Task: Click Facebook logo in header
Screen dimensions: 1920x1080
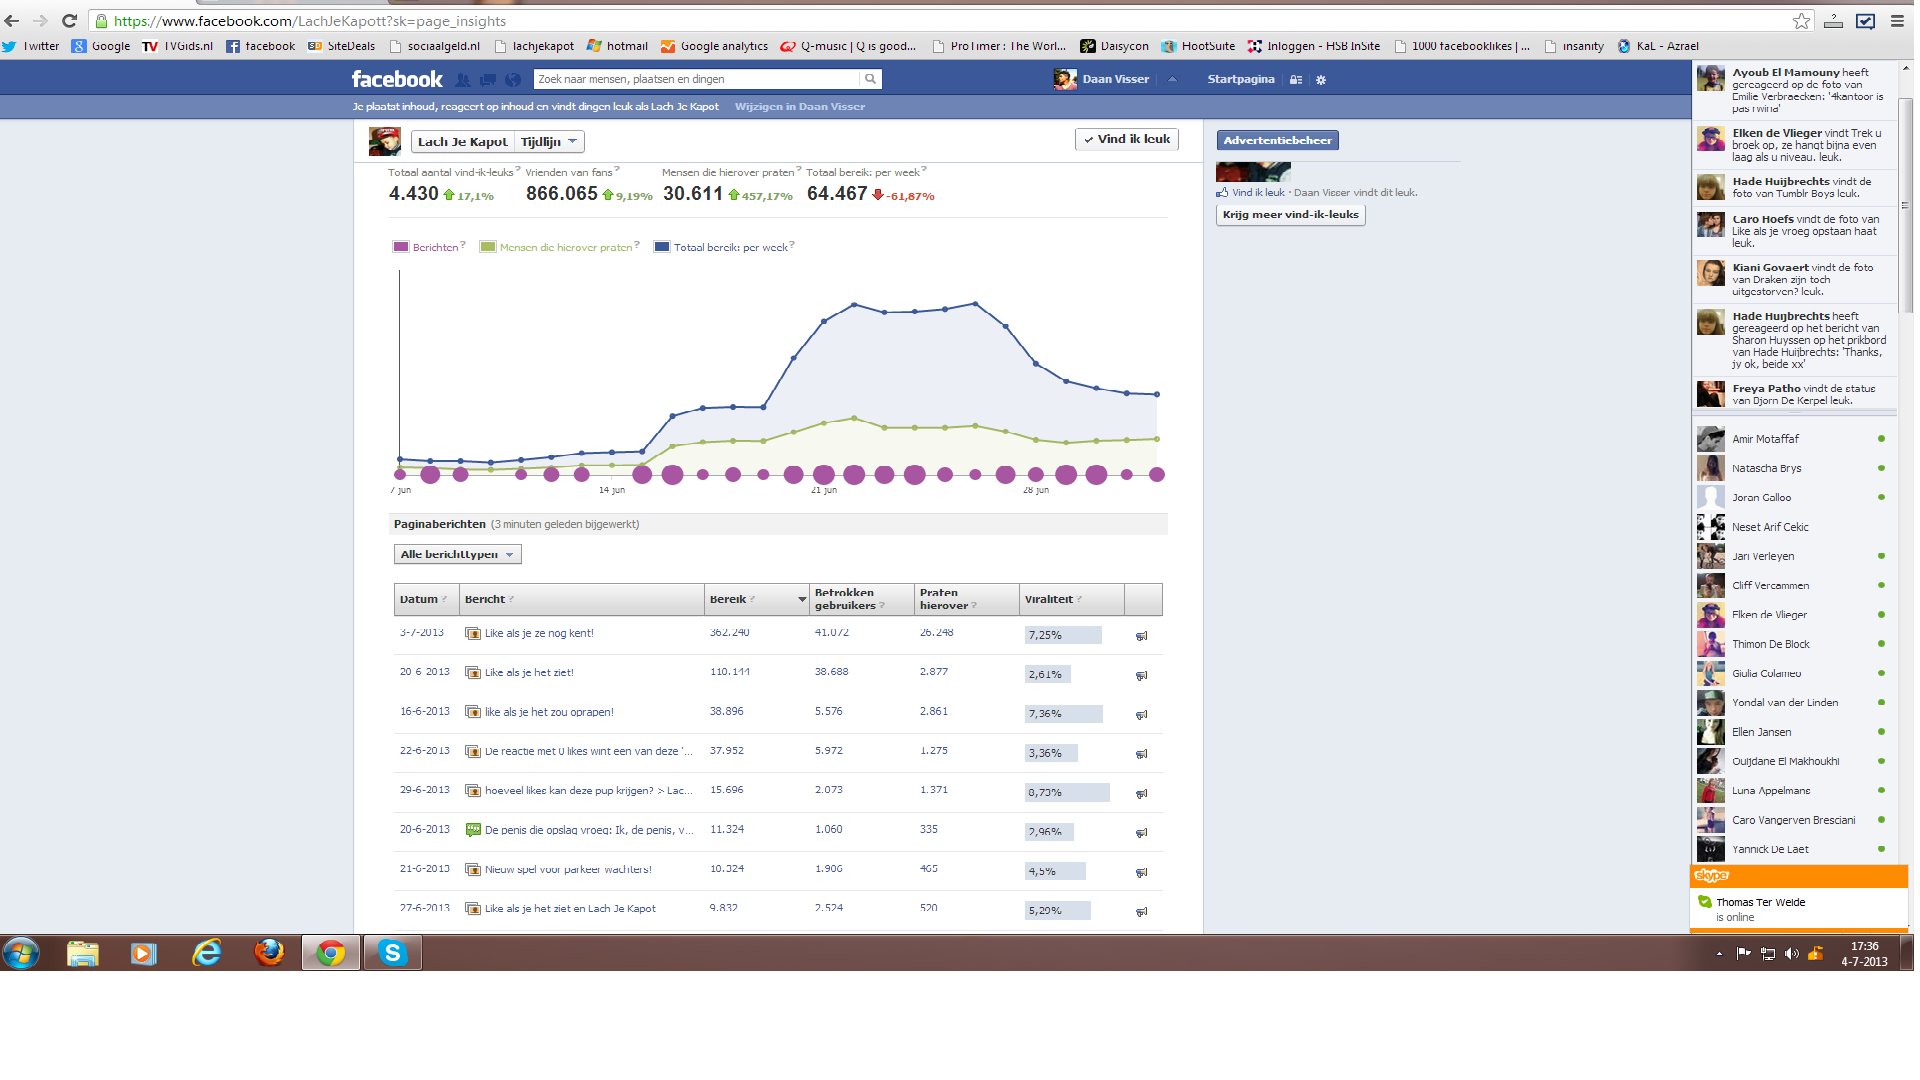Action: click(x=397, y=79)
